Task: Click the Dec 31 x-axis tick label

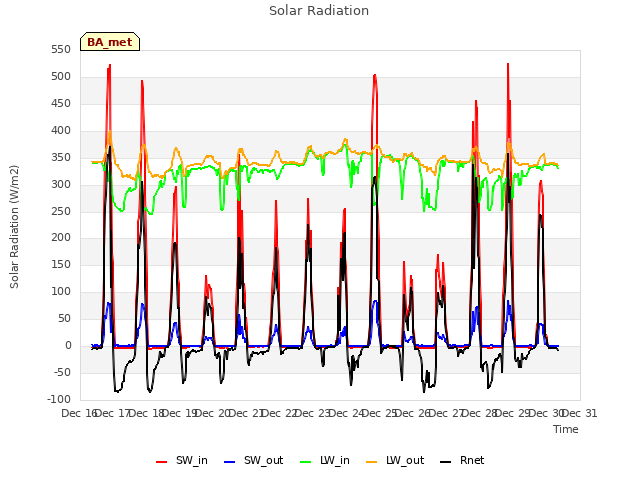Action: (580, 413)
